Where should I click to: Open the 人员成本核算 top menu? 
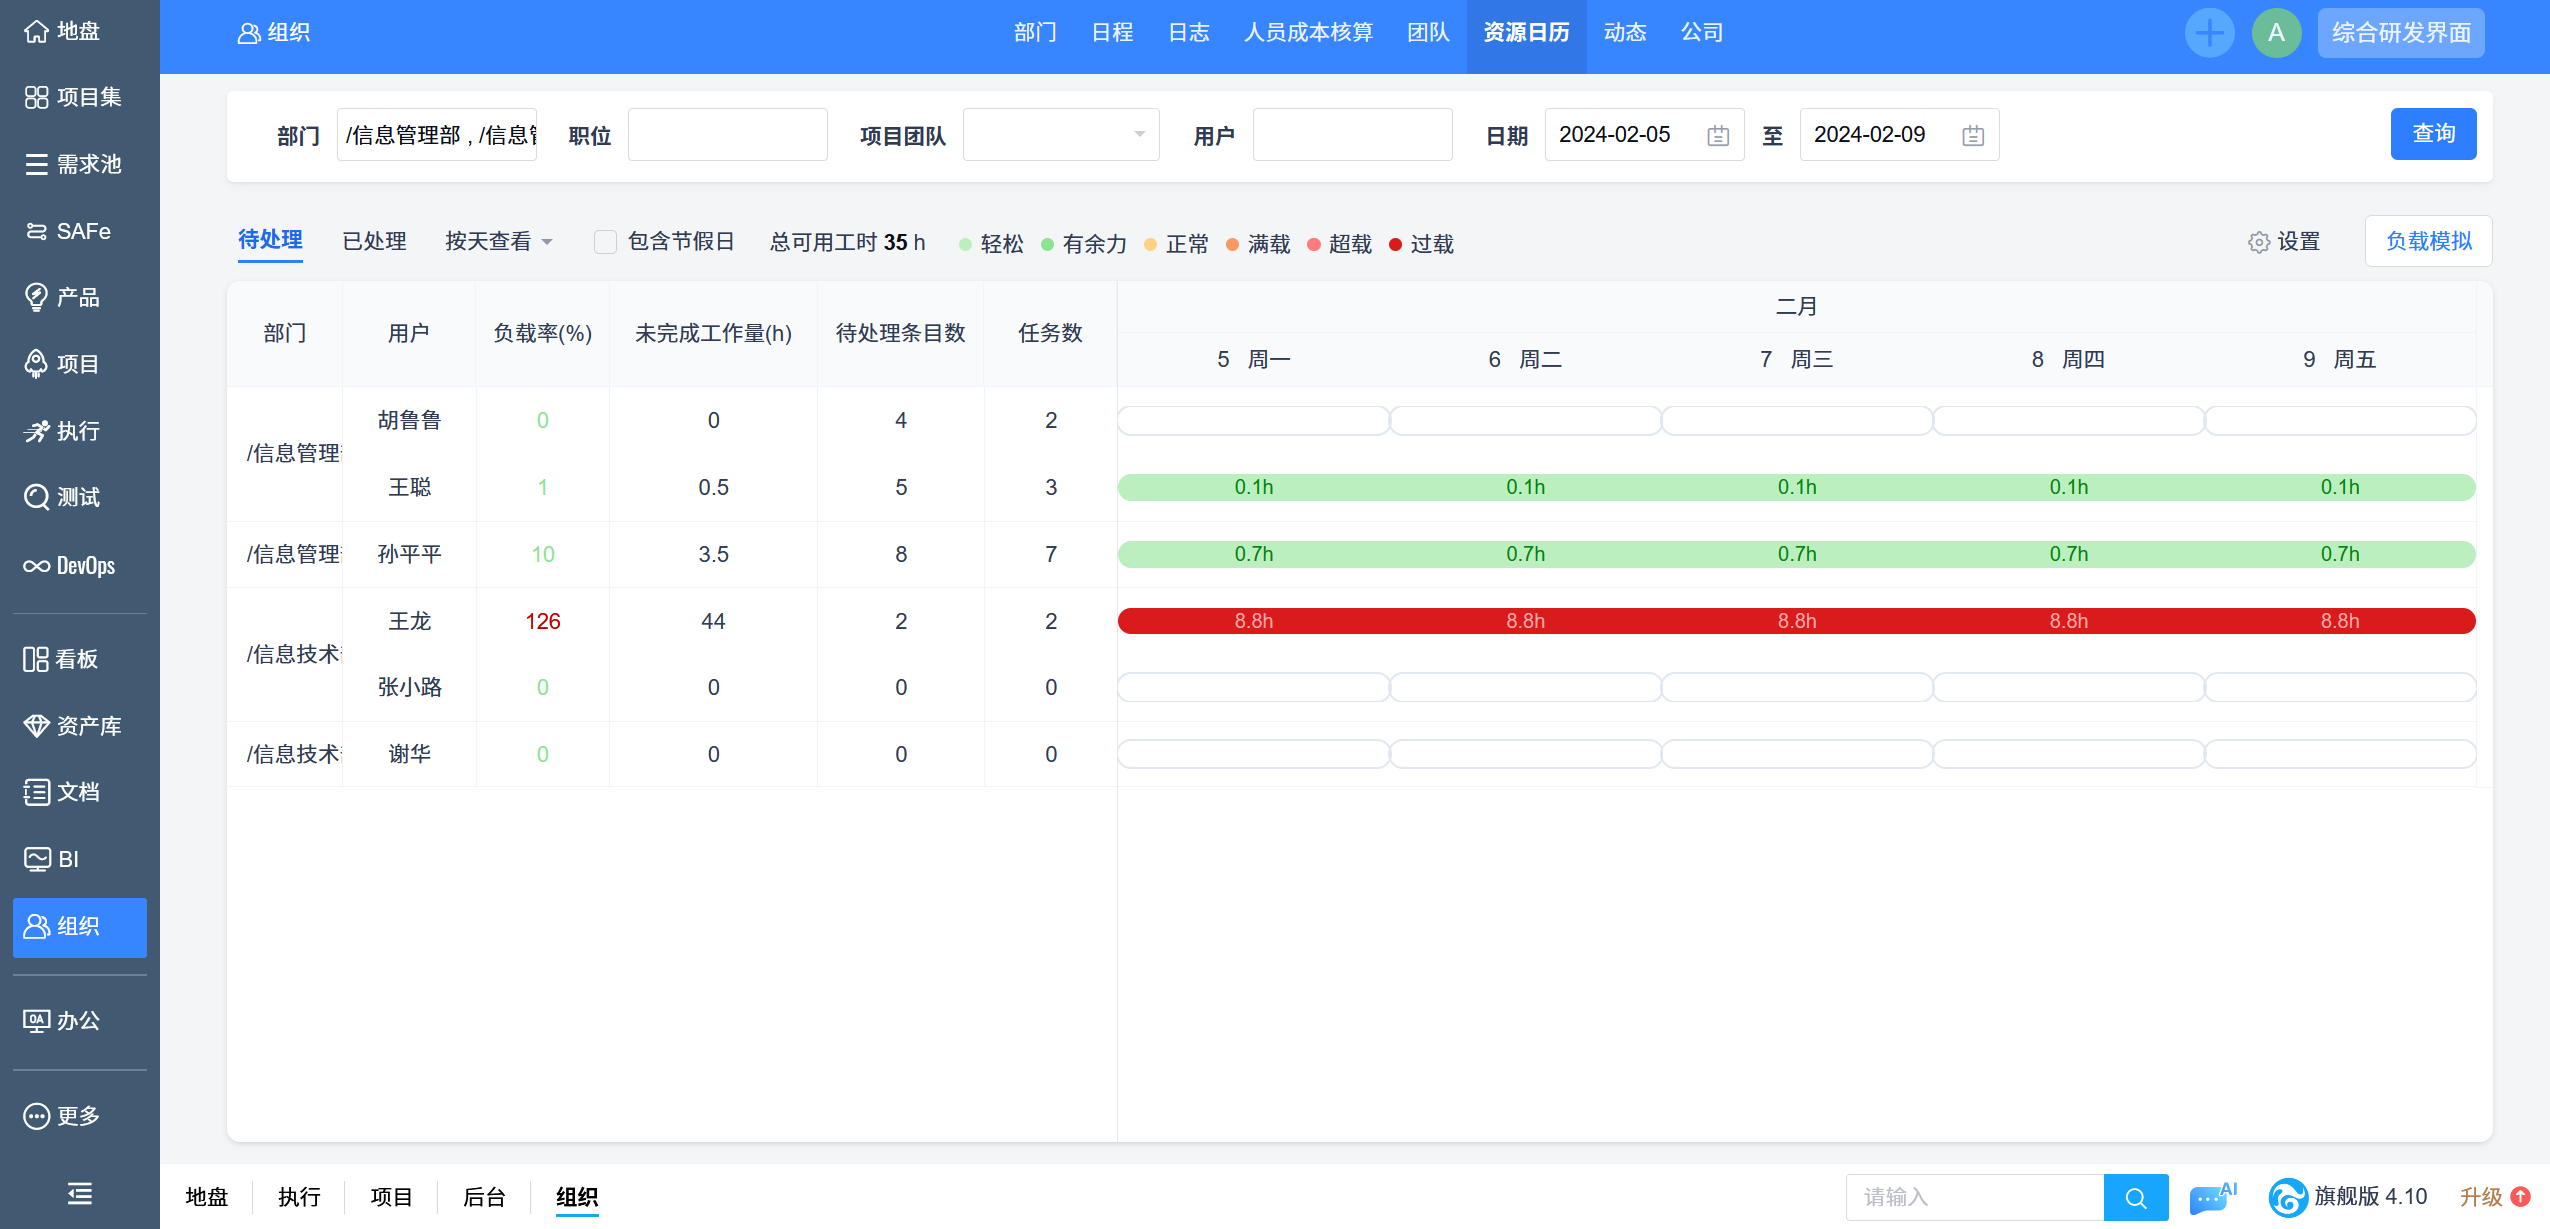pyautogui.click(x=1307, y=33)
